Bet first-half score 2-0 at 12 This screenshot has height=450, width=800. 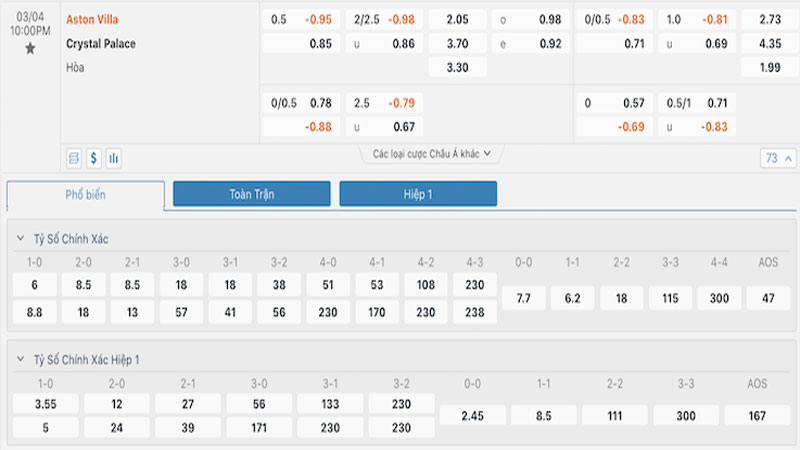[117, 404]
